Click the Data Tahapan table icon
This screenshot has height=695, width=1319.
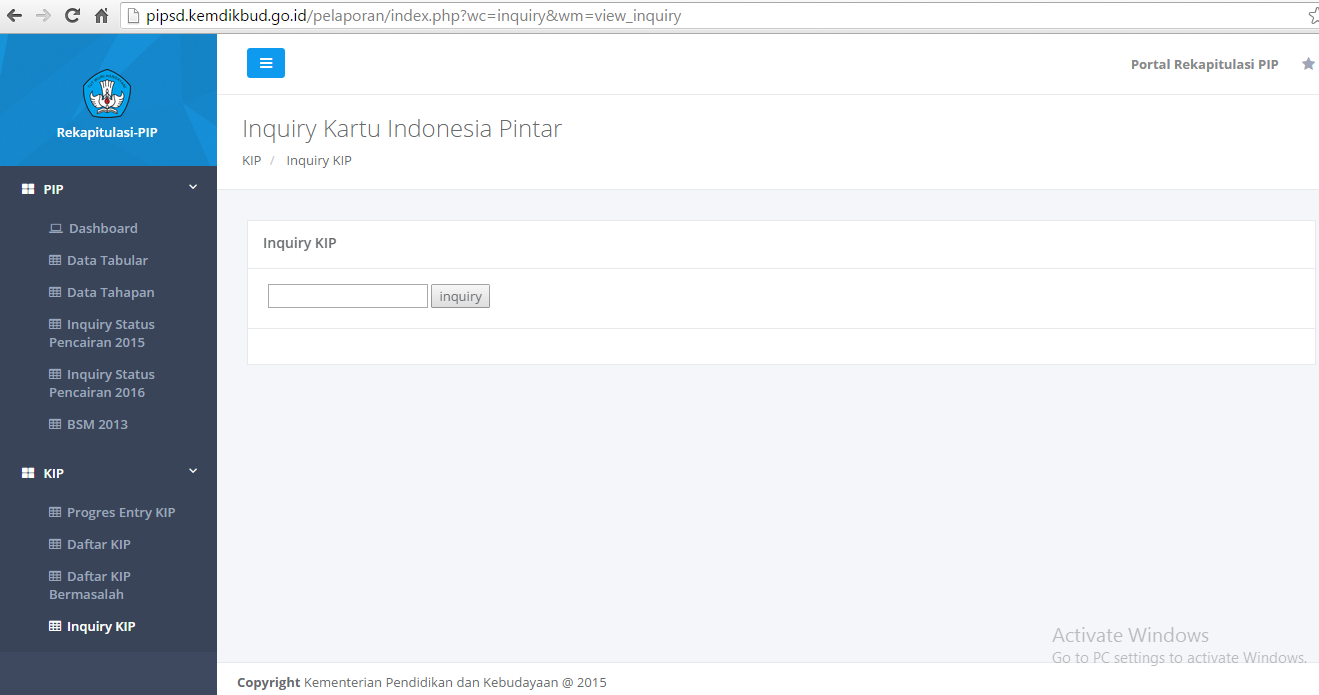coord(53,292)
